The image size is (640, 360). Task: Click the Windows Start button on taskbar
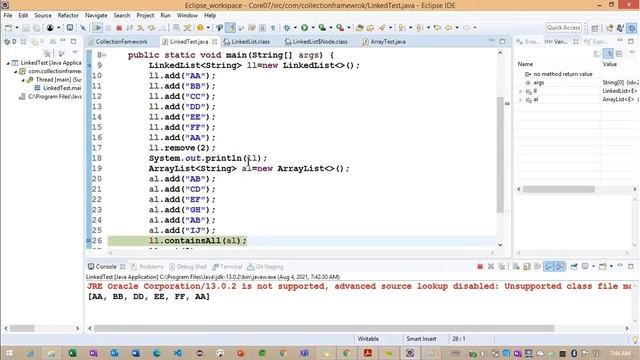[9, 353]
